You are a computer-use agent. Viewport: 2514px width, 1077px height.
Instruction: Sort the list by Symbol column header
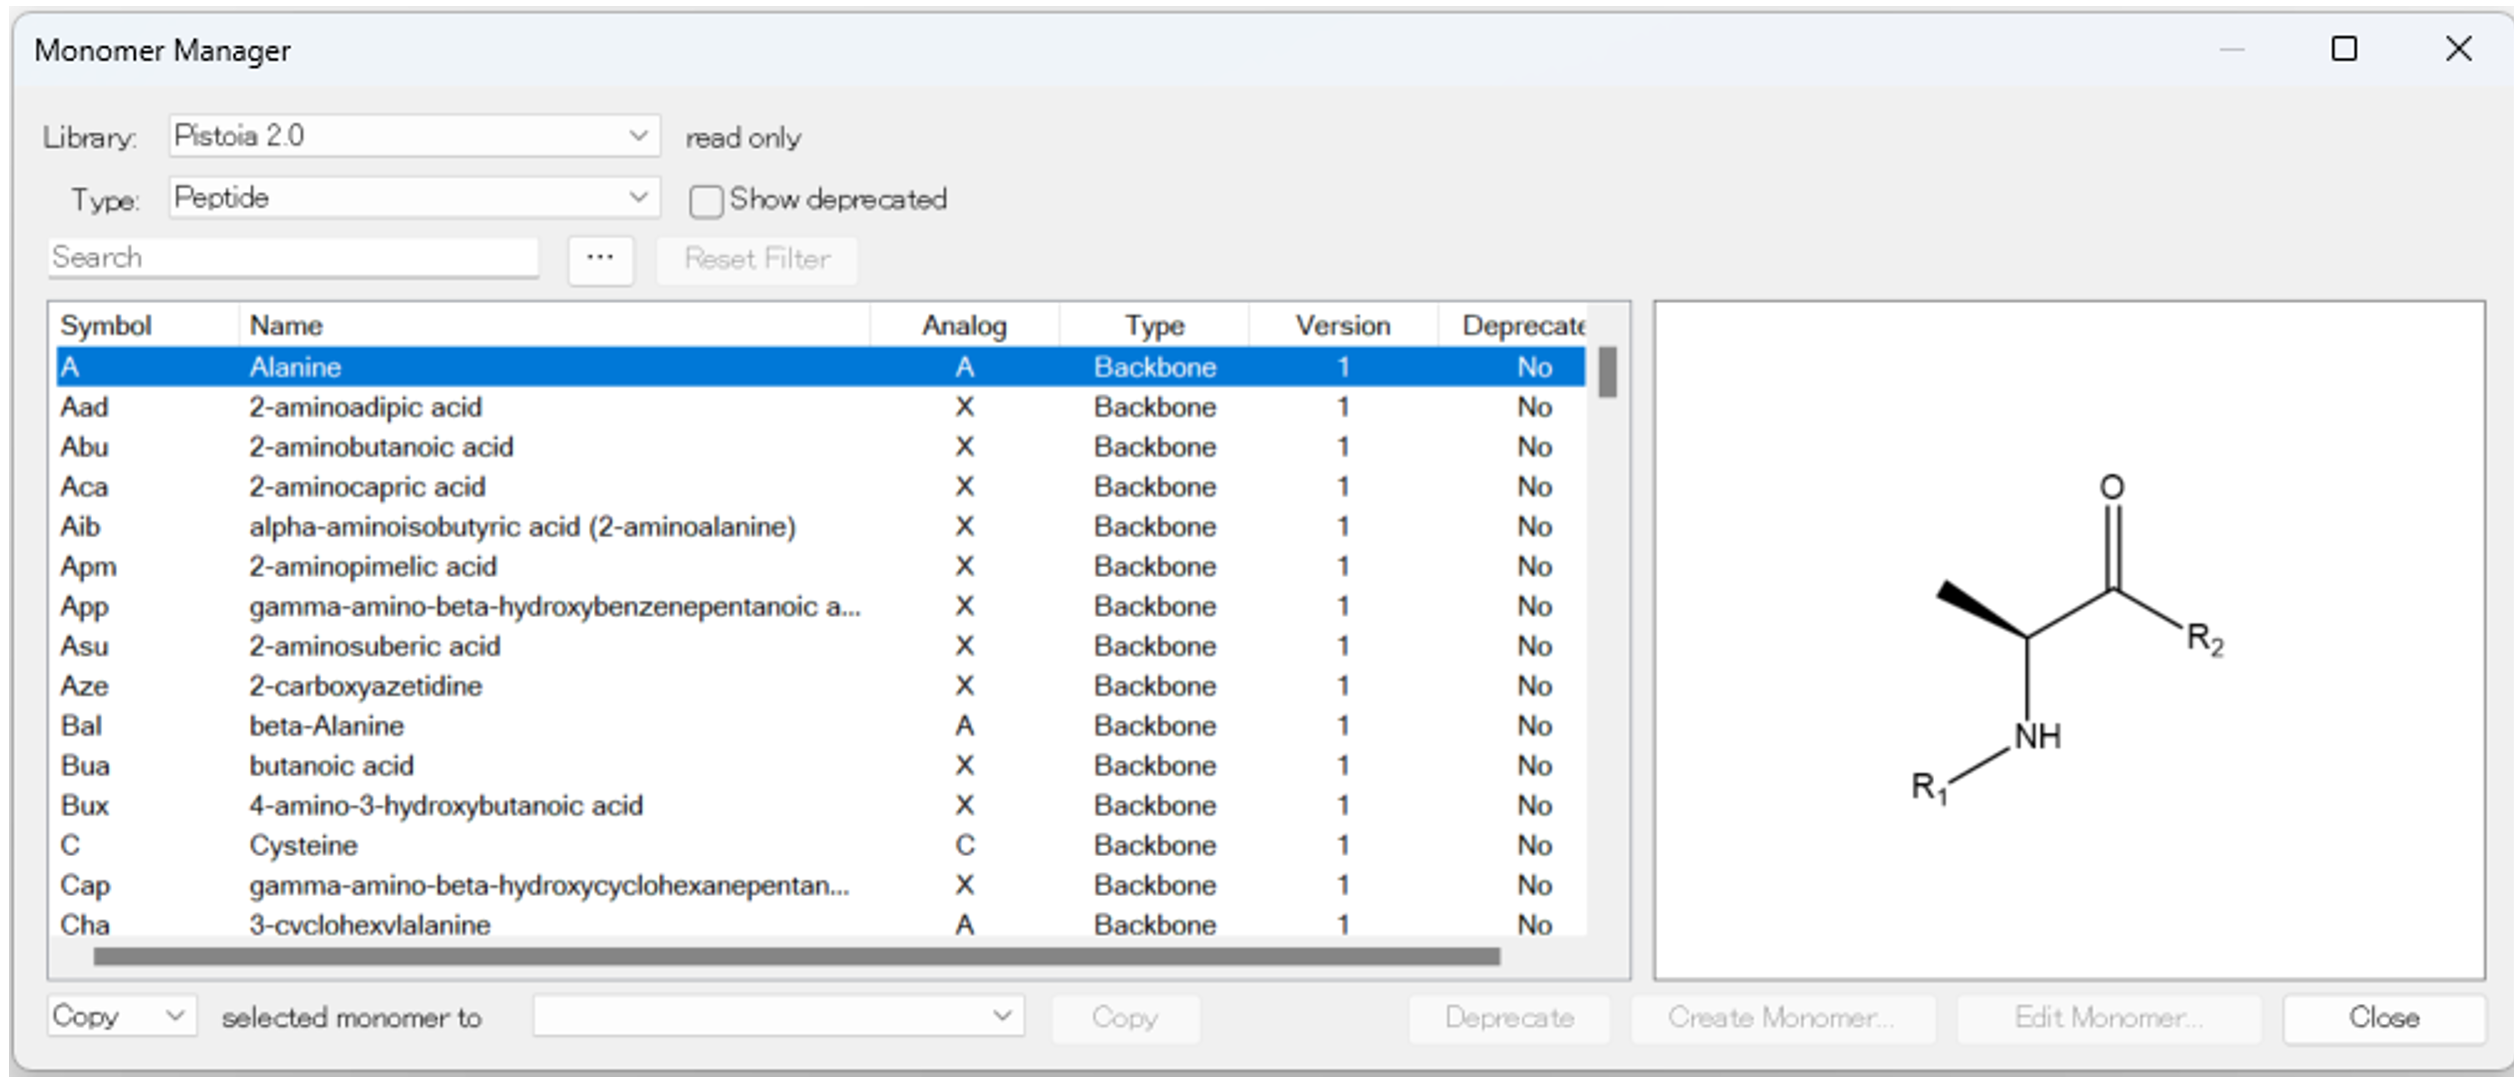[105, 326]
